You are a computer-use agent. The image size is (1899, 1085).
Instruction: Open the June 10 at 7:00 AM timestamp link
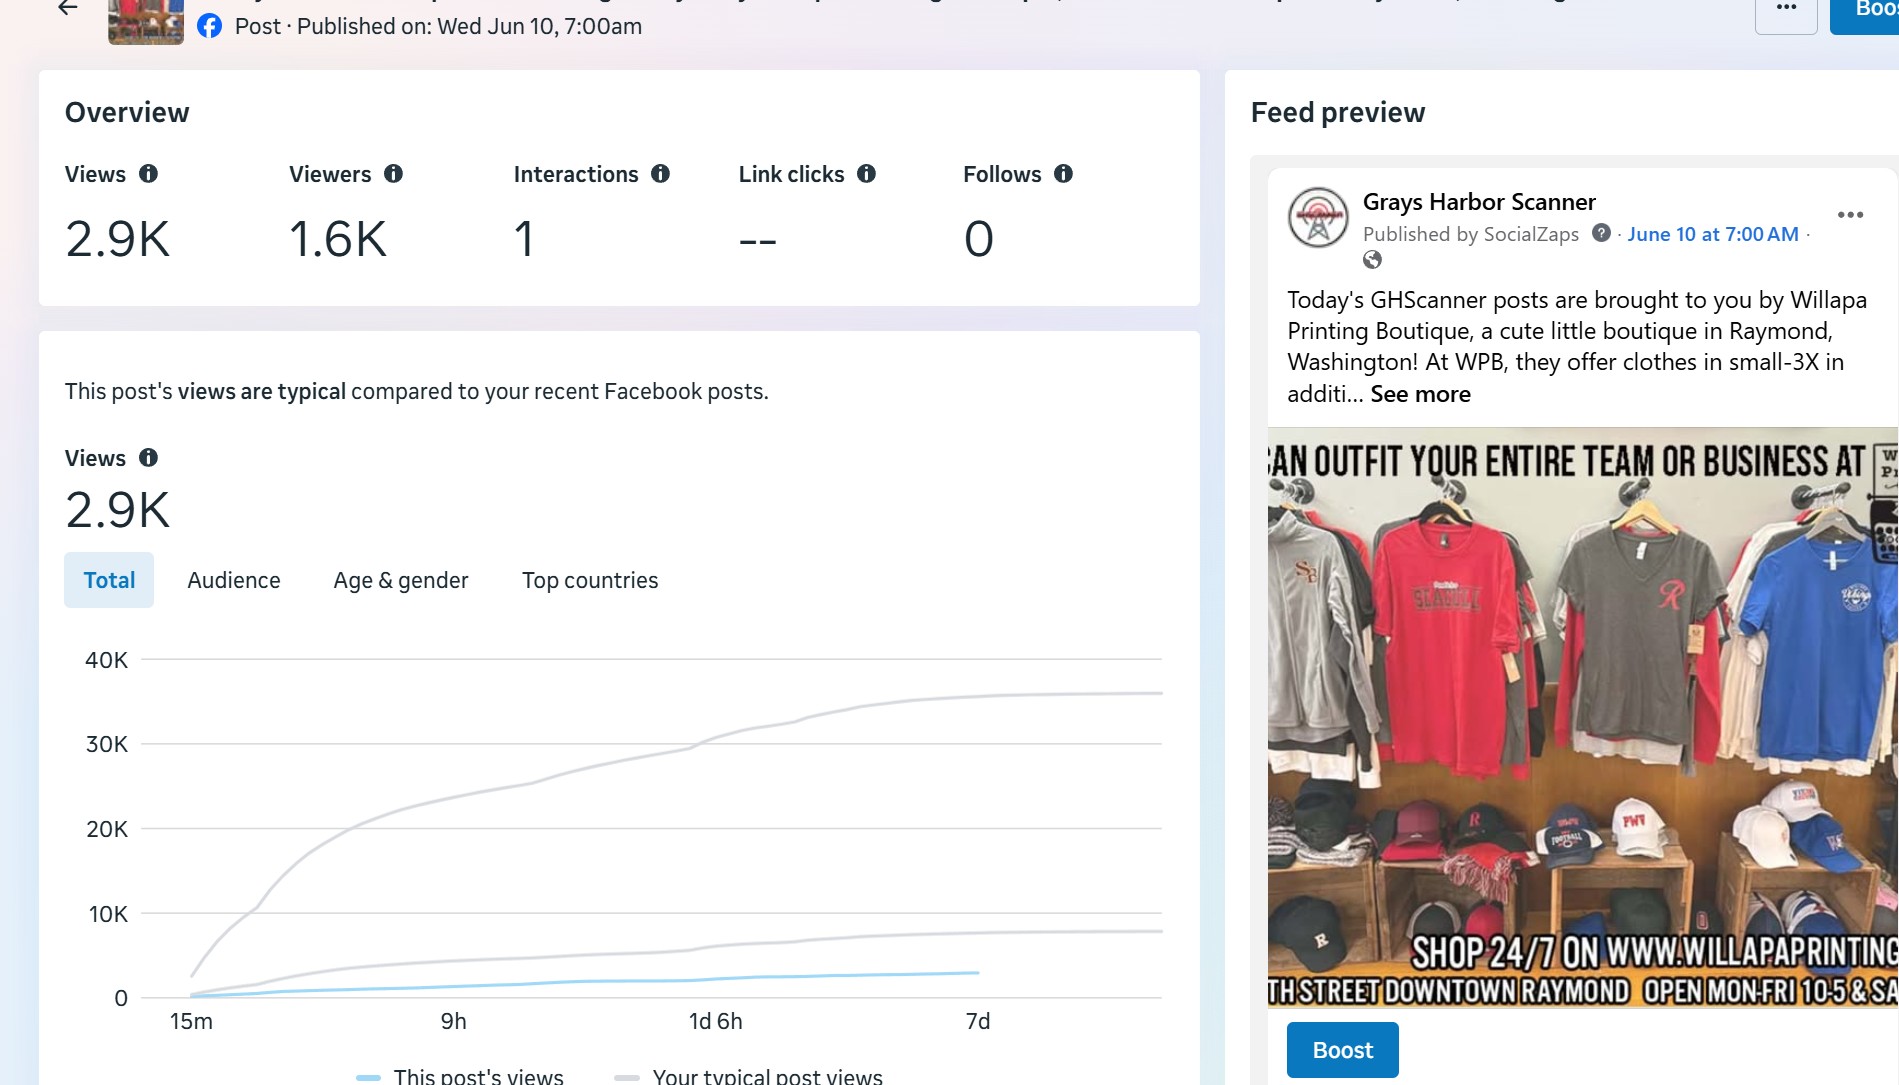click(x=1713, y=234)
